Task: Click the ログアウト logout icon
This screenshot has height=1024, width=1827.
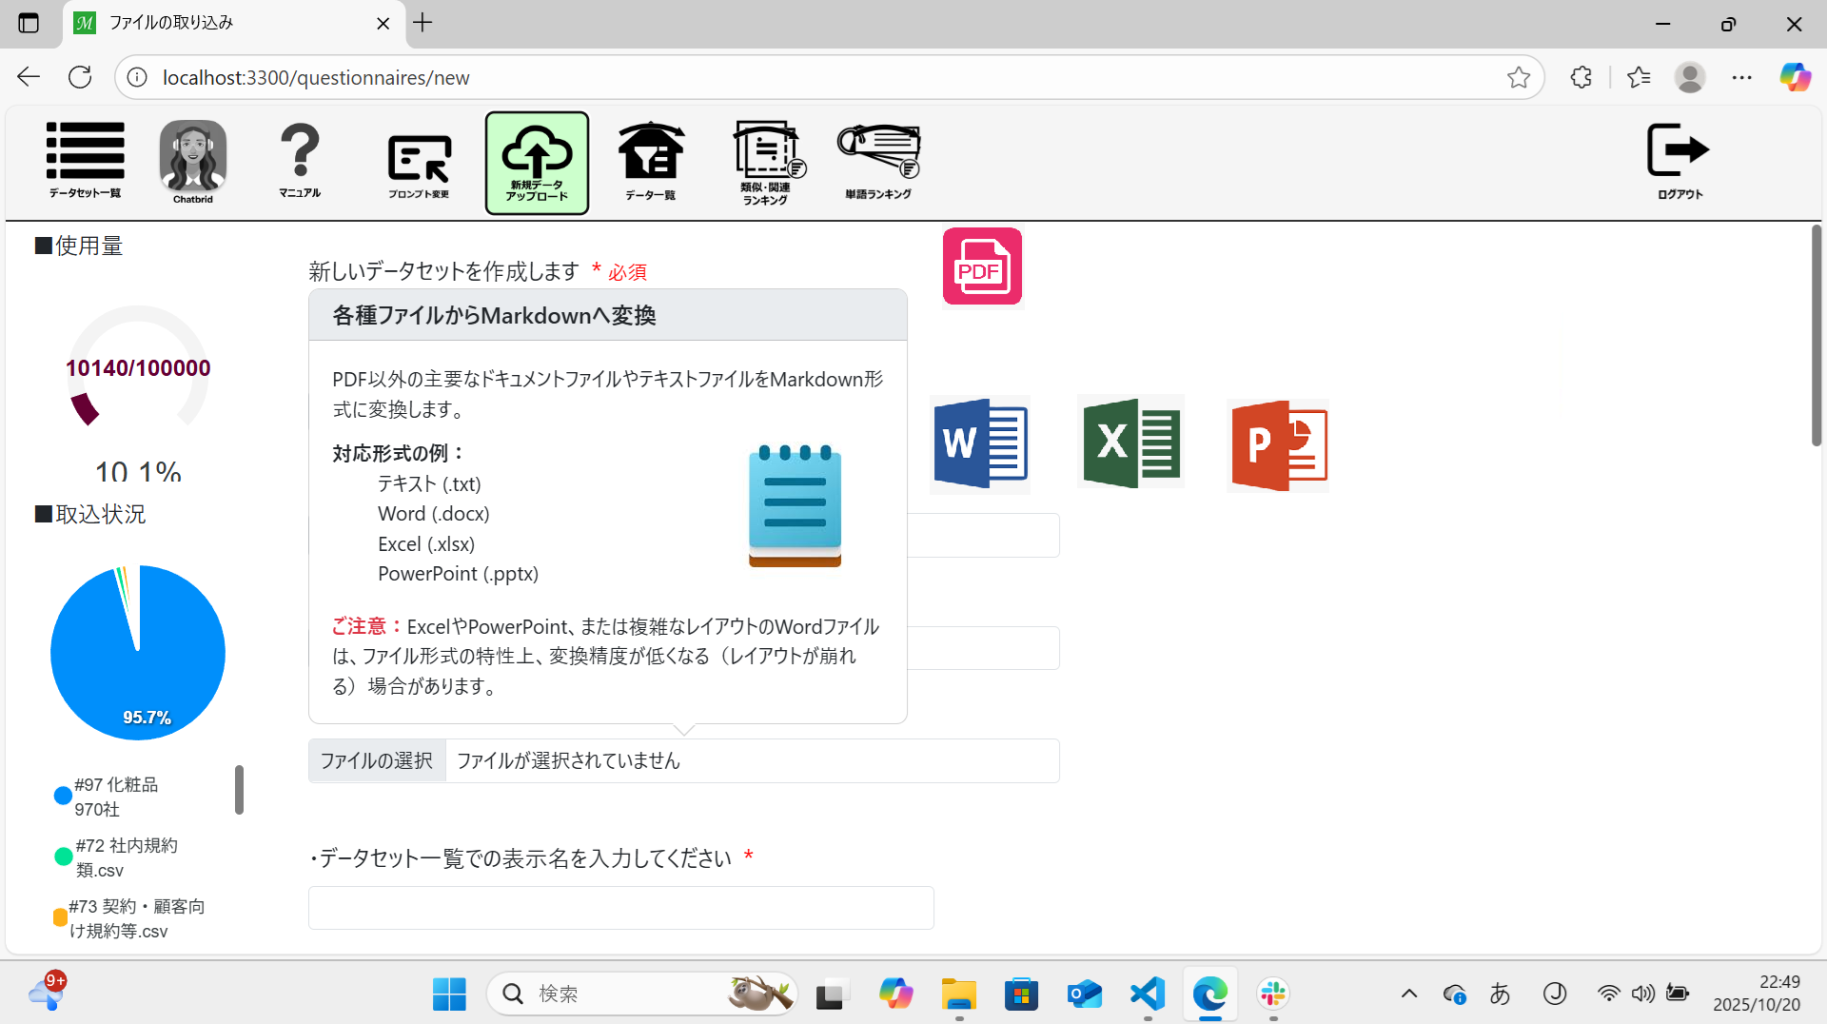Action: point(1679,160)
